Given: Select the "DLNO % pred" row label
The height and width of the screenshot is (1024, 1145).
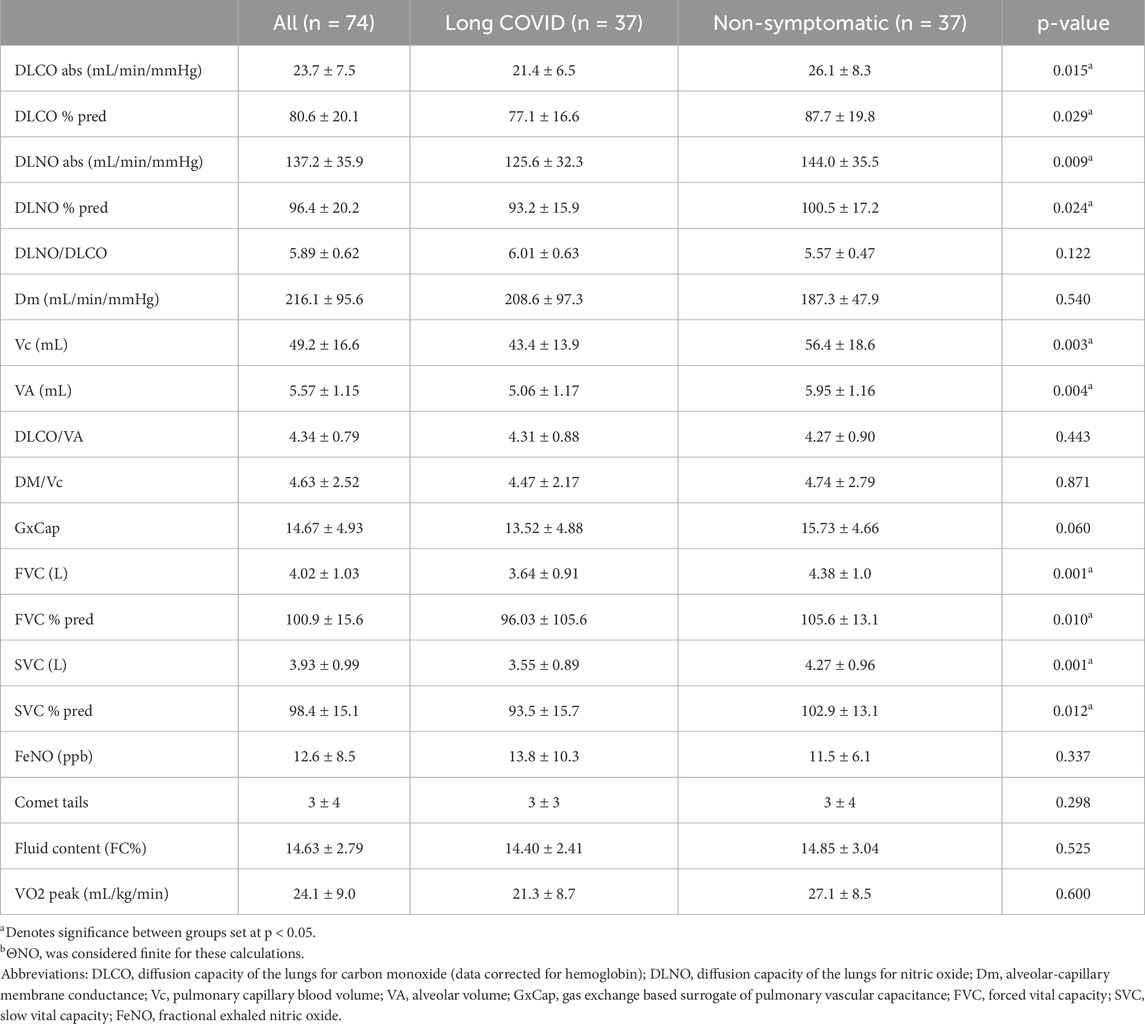Looking at the screenshot, I should [x=61, y=207].
